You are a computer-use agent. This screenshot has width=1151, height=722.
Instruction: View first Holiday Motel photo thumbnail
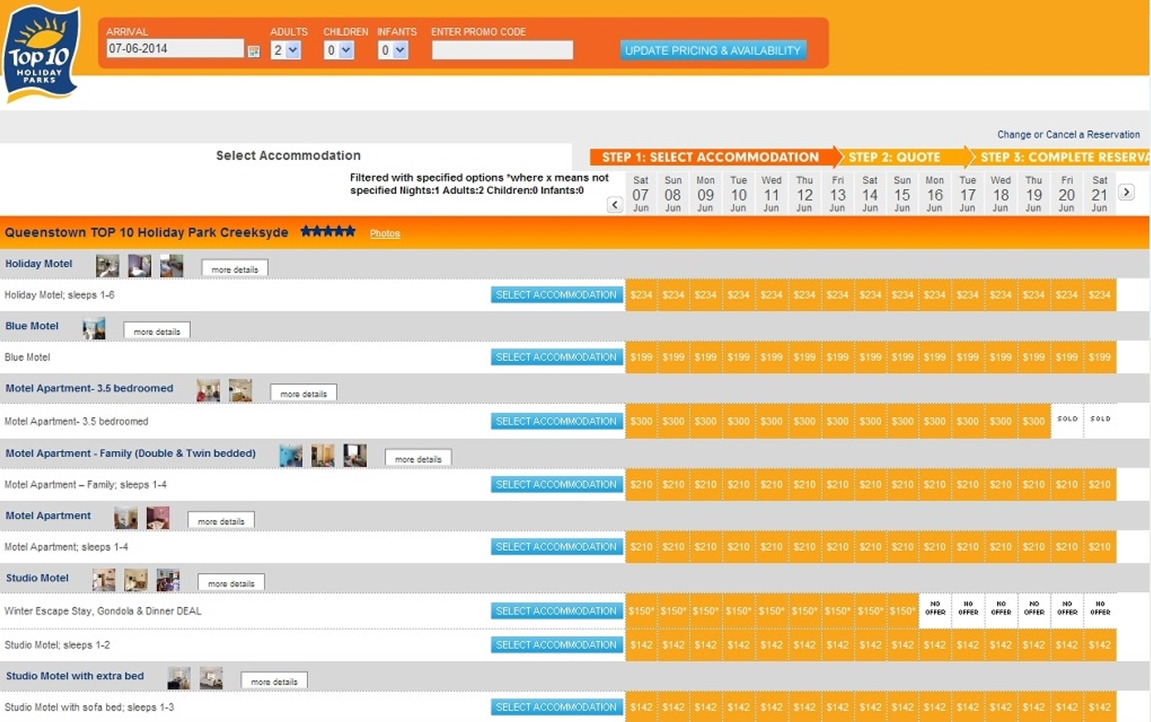tap(107, 266)
